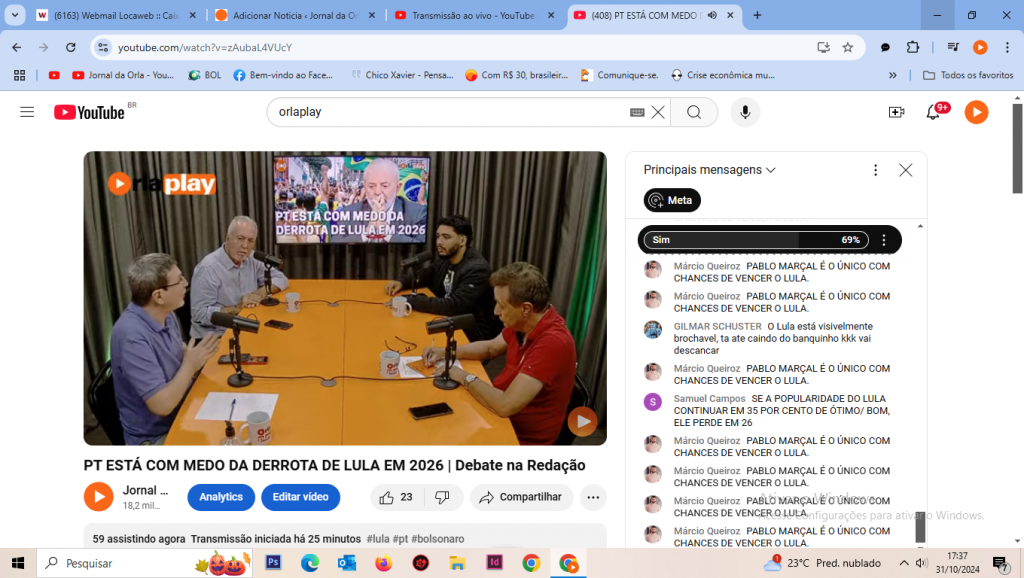
Task: Open the notifications bell
Action: point(934,112)
